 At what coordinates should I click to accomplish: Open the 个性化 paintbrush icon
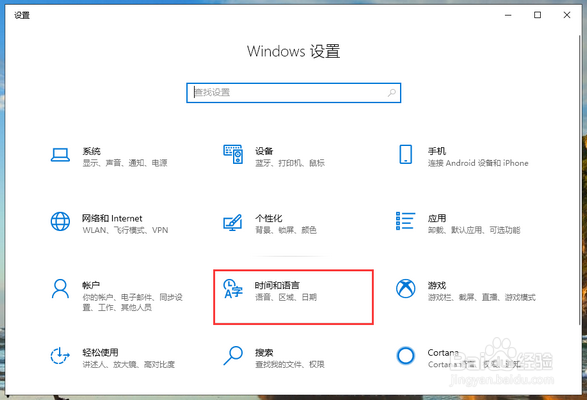[232, 222]
